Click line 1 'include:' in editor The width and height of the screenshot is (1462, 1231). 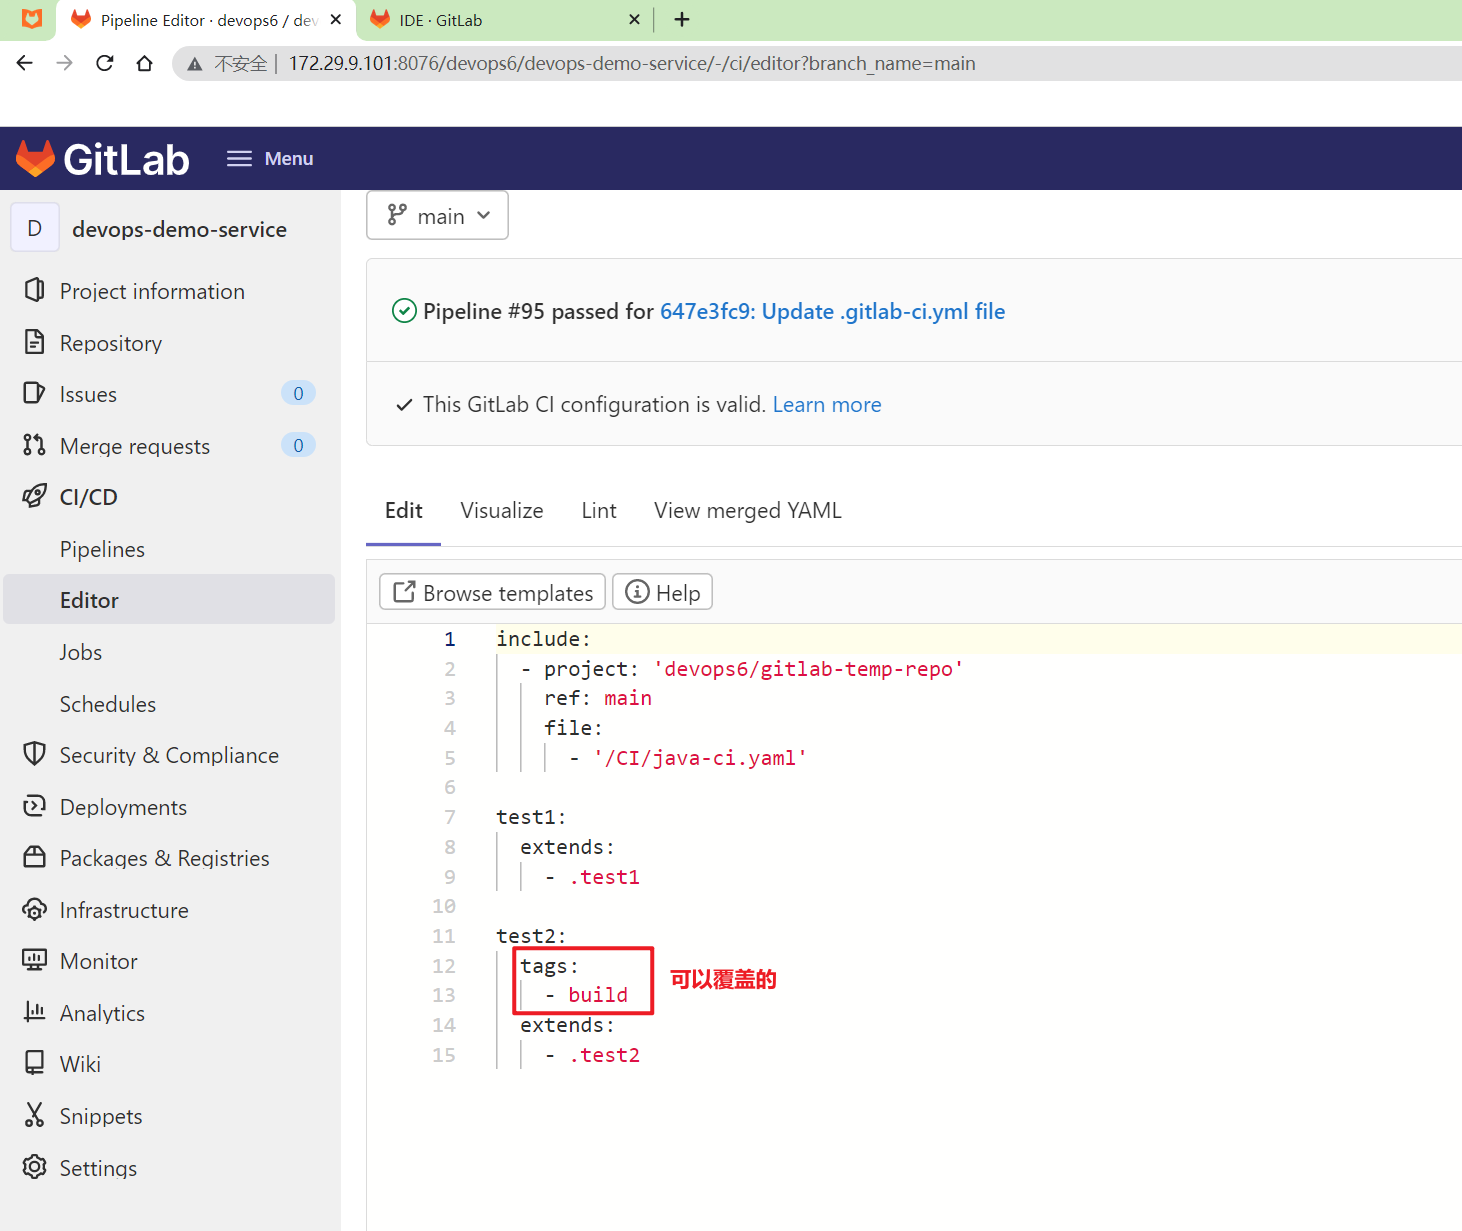point(543,638)
